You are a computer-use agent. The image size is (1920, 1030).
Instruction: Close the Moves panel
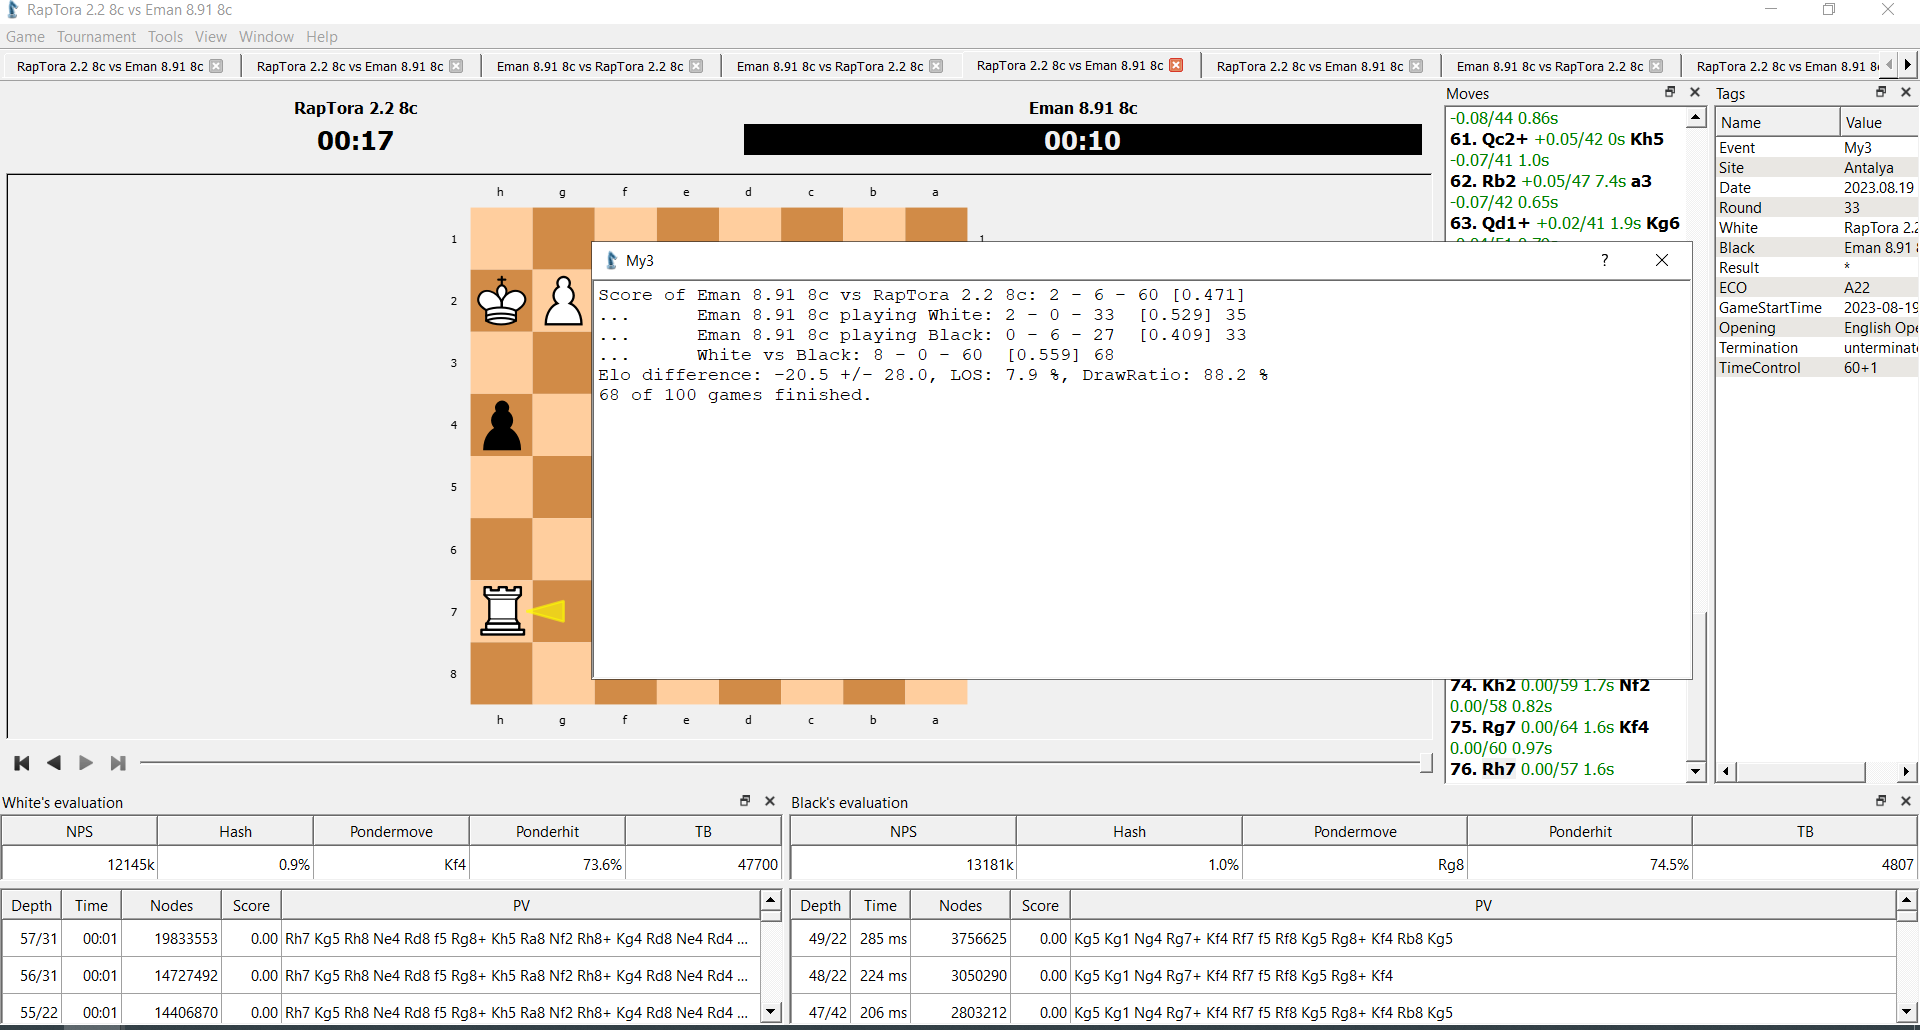[x=1695, y=92]
